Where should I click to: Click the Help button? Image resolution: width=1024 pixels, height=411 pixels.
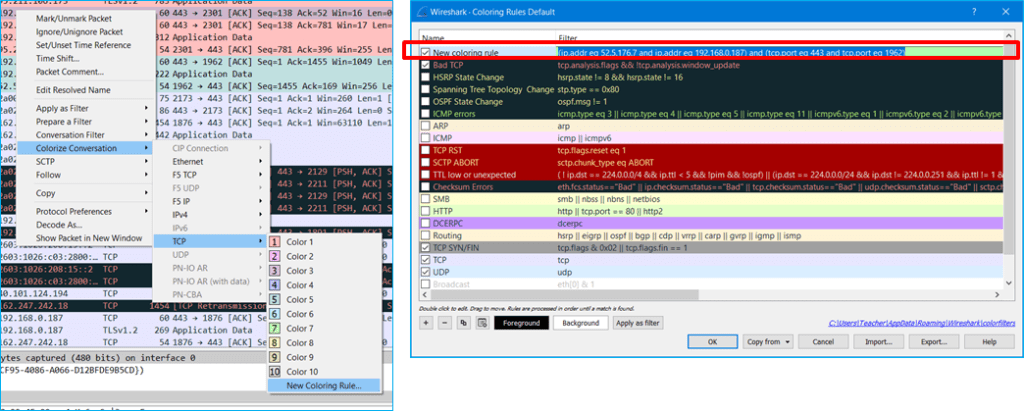pyautogui.click(x=989, y=342)
